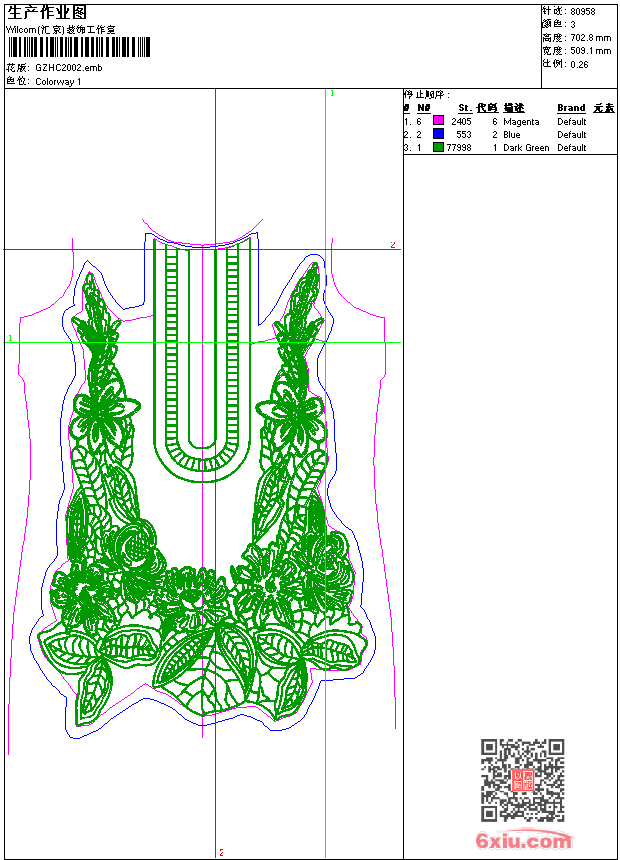620x860 pixels.
Task: Click the Dark Green color swatch
Action: click(x=438, y=147)
